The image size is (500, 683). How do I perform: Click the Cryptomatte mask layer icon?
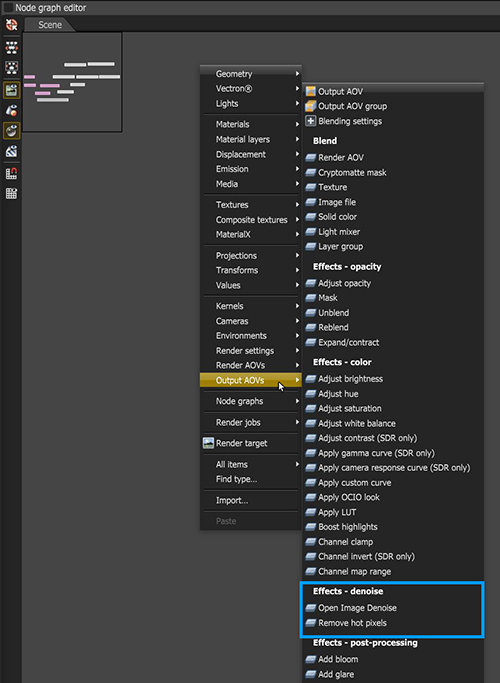[310, 172]
